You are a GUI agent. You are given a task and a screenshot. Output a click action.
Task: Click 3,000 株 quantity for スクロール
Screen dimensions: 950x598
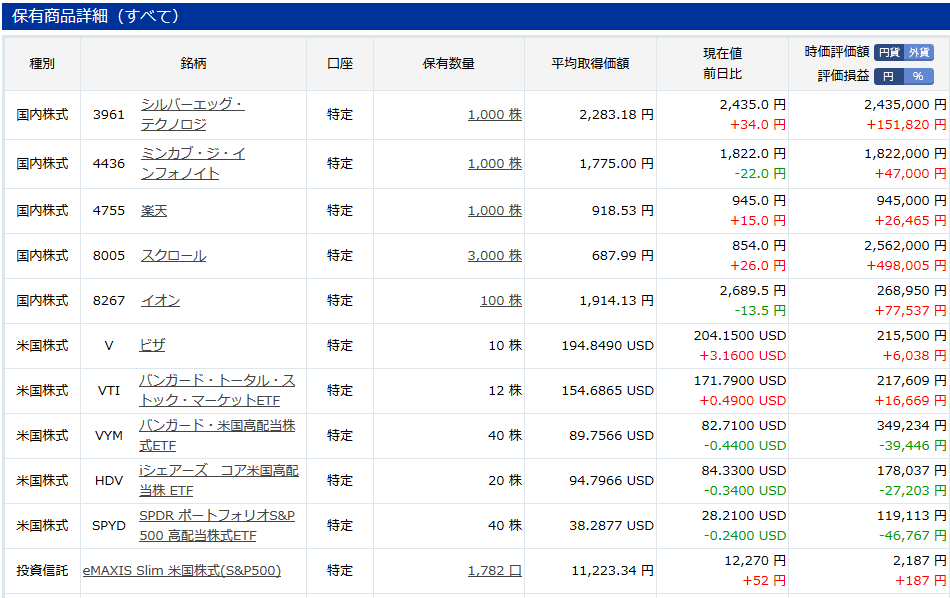coord(494,255)
